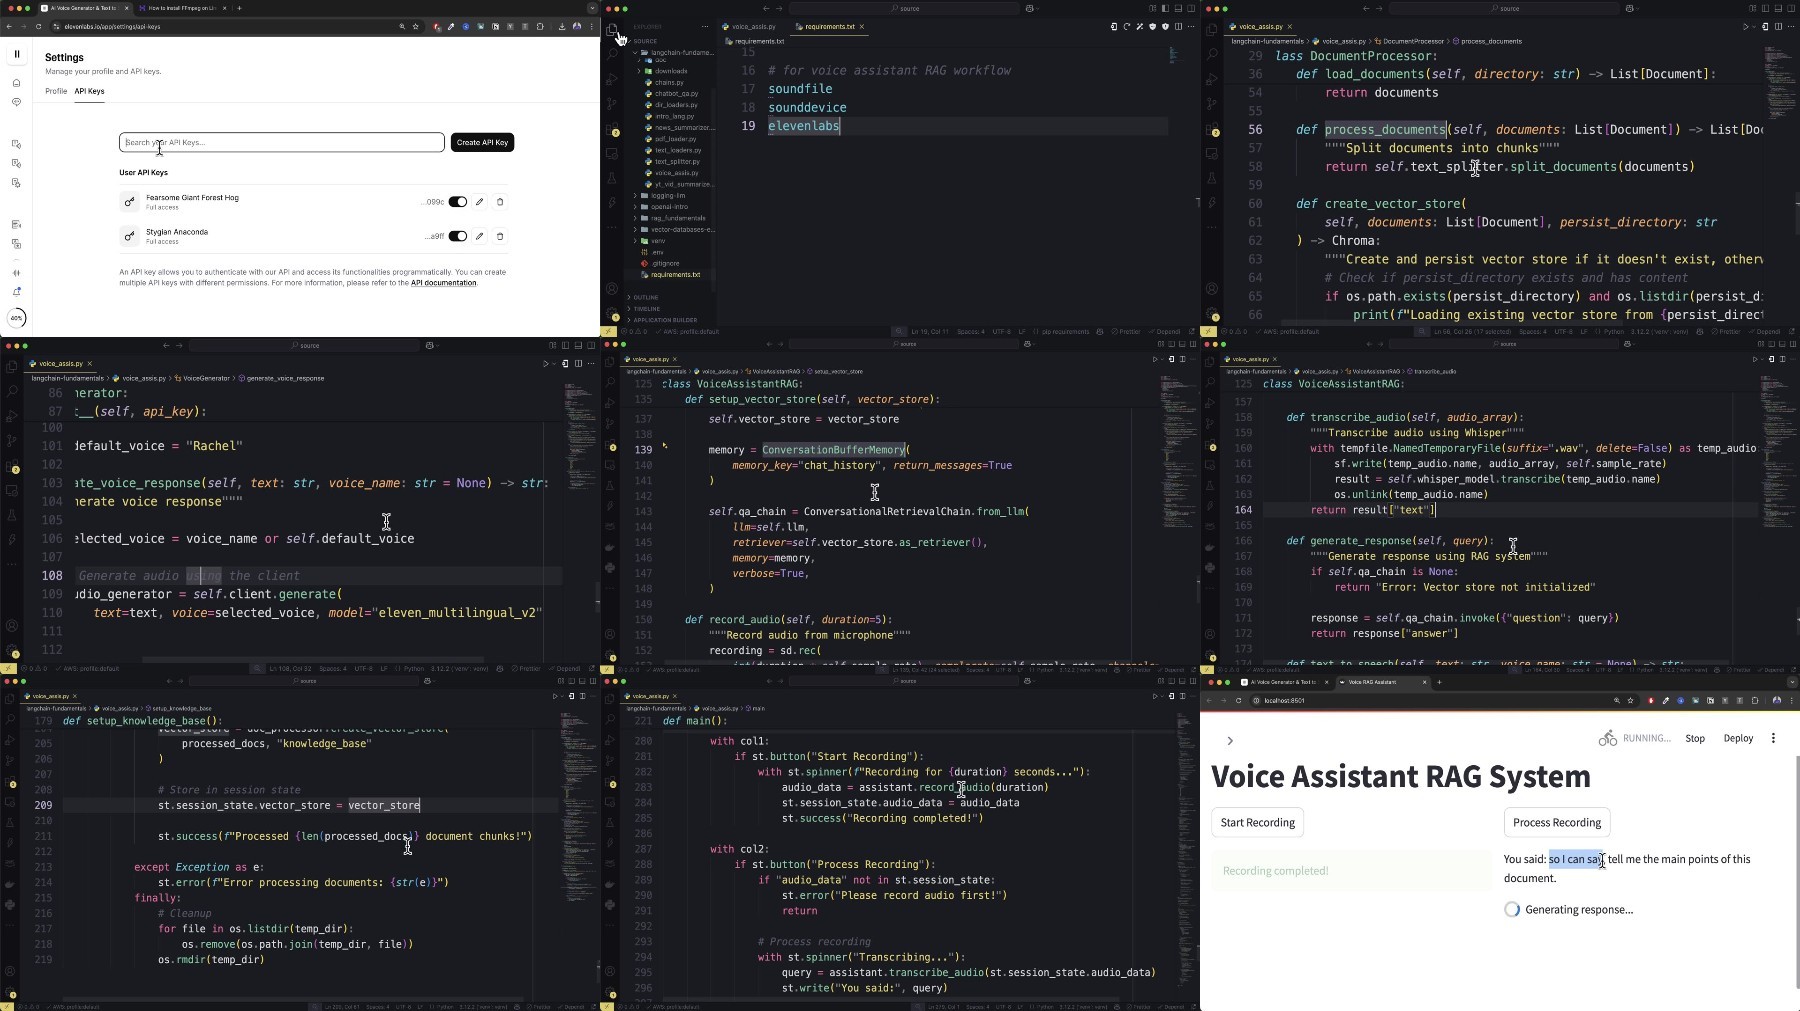
Task: Delete the Stygian Anaconda API key
Action: tap(501, 236)
